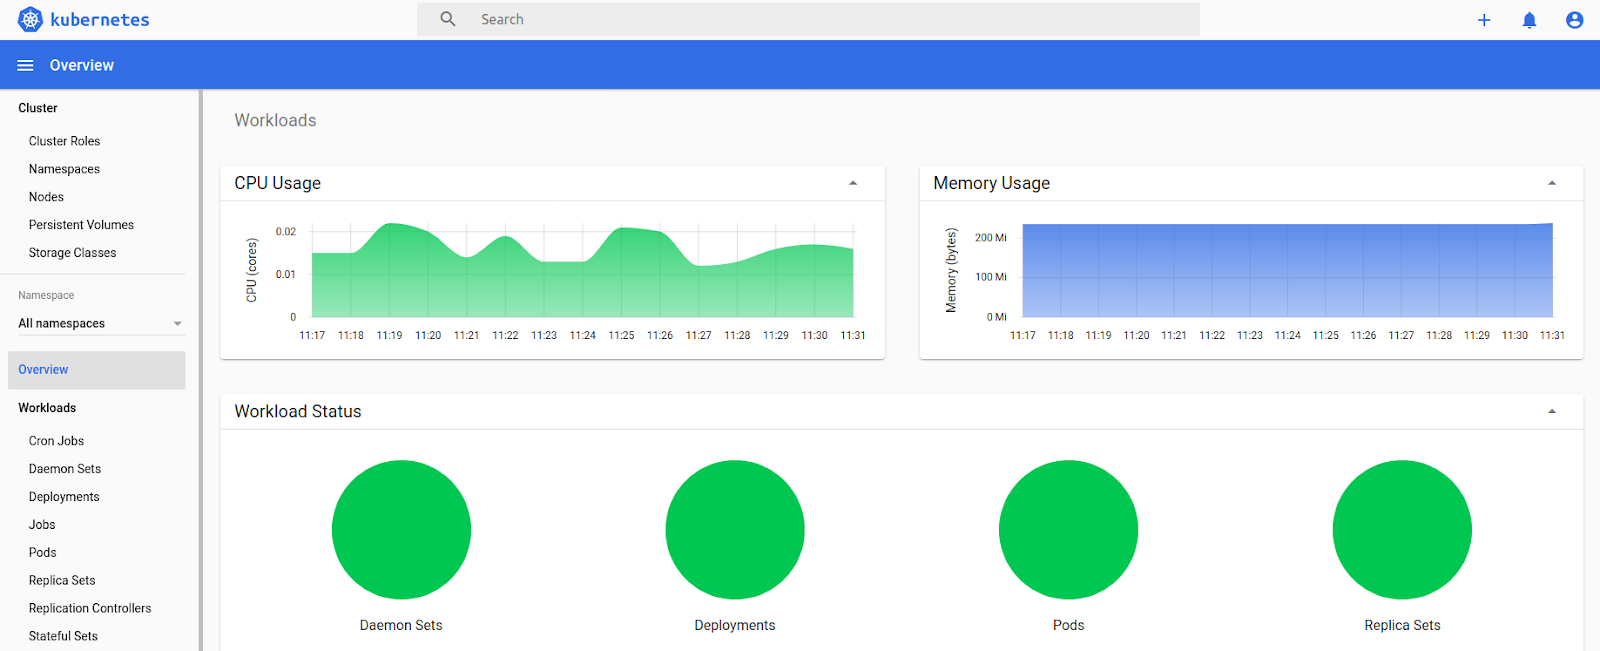Click the Namespace label above dropdown
Viewport: 1600px width, 651px height.
pyautogui.click(x=46, y=295)
